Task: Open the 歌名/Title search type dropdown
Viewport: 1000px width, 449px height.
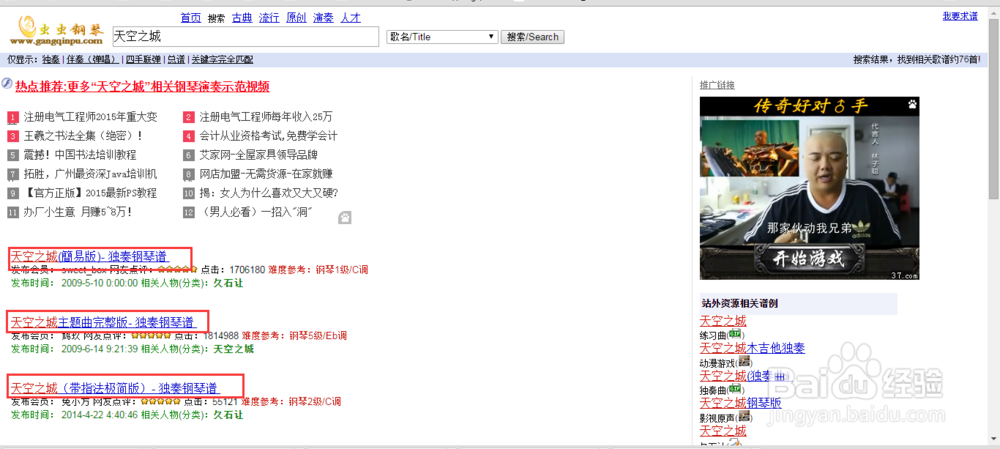Action: 443,37
